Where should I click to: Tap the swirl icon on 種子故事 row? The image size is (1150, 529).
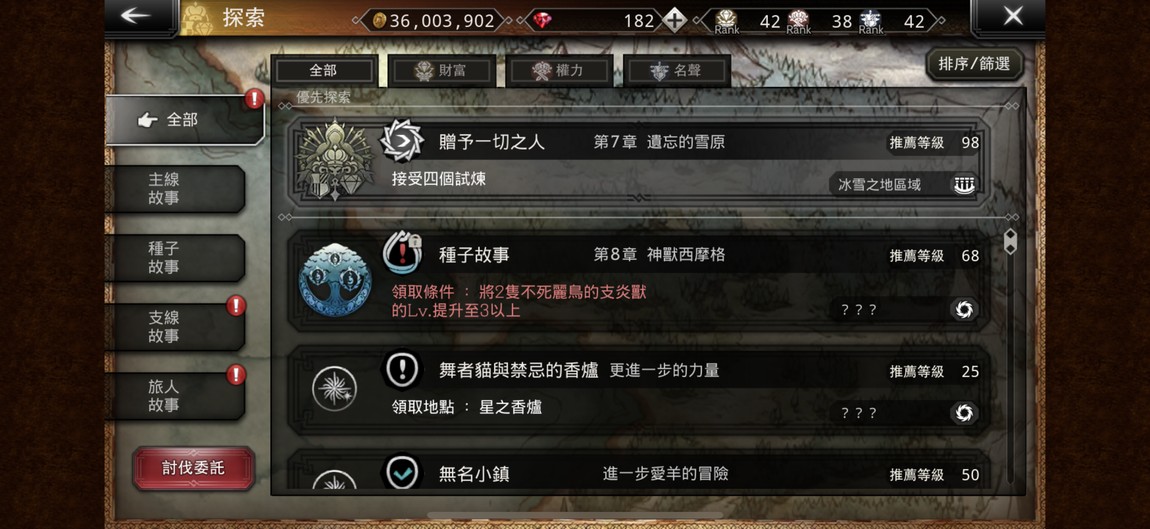(x=964, y=310)
